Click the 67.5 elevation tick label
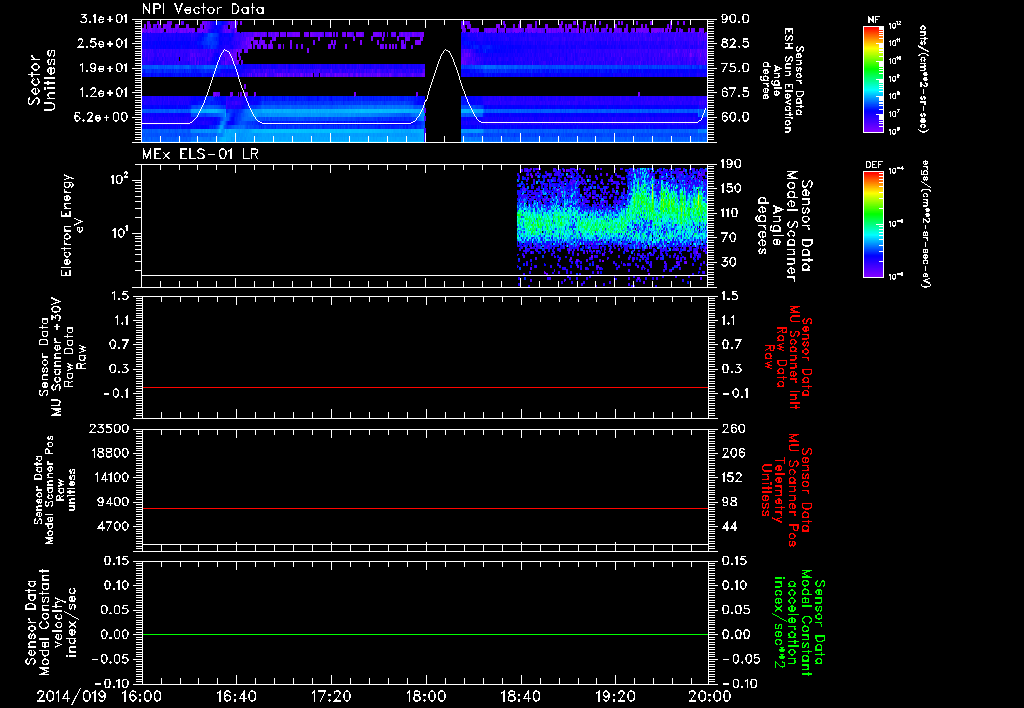The width and height of the screenshot is (1024, 708). tap(735, 93)
